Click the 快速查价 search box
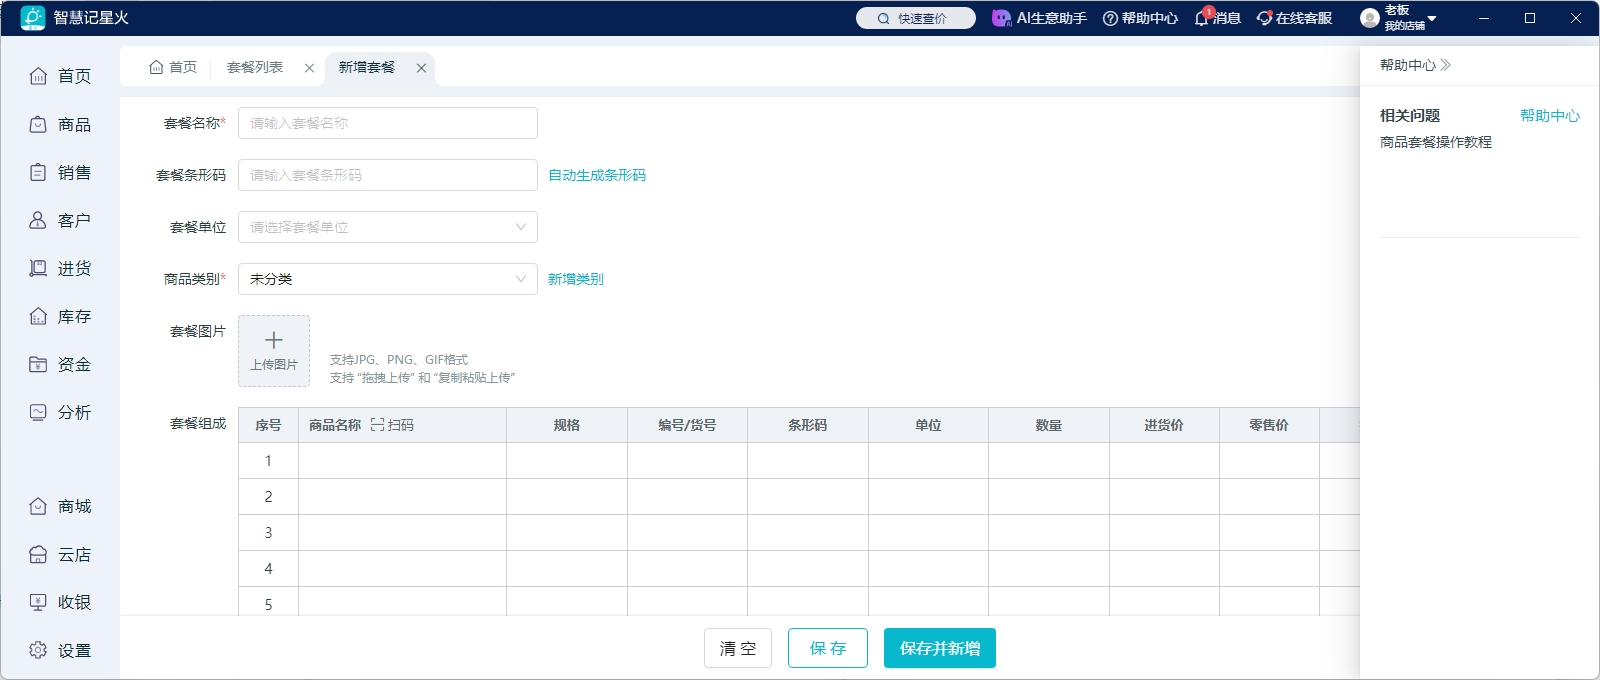1600x680 pixels. click(916, 18)
